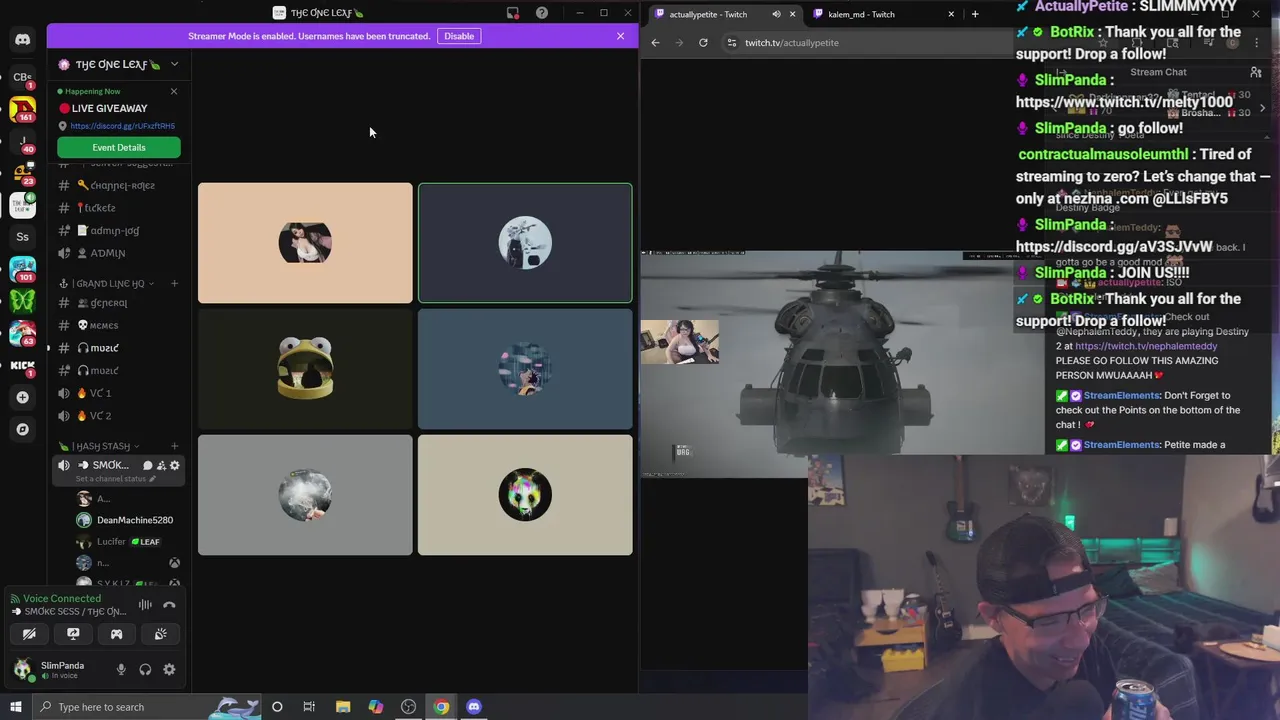
Task: Open general text channel
Action: tap(117, 303)
